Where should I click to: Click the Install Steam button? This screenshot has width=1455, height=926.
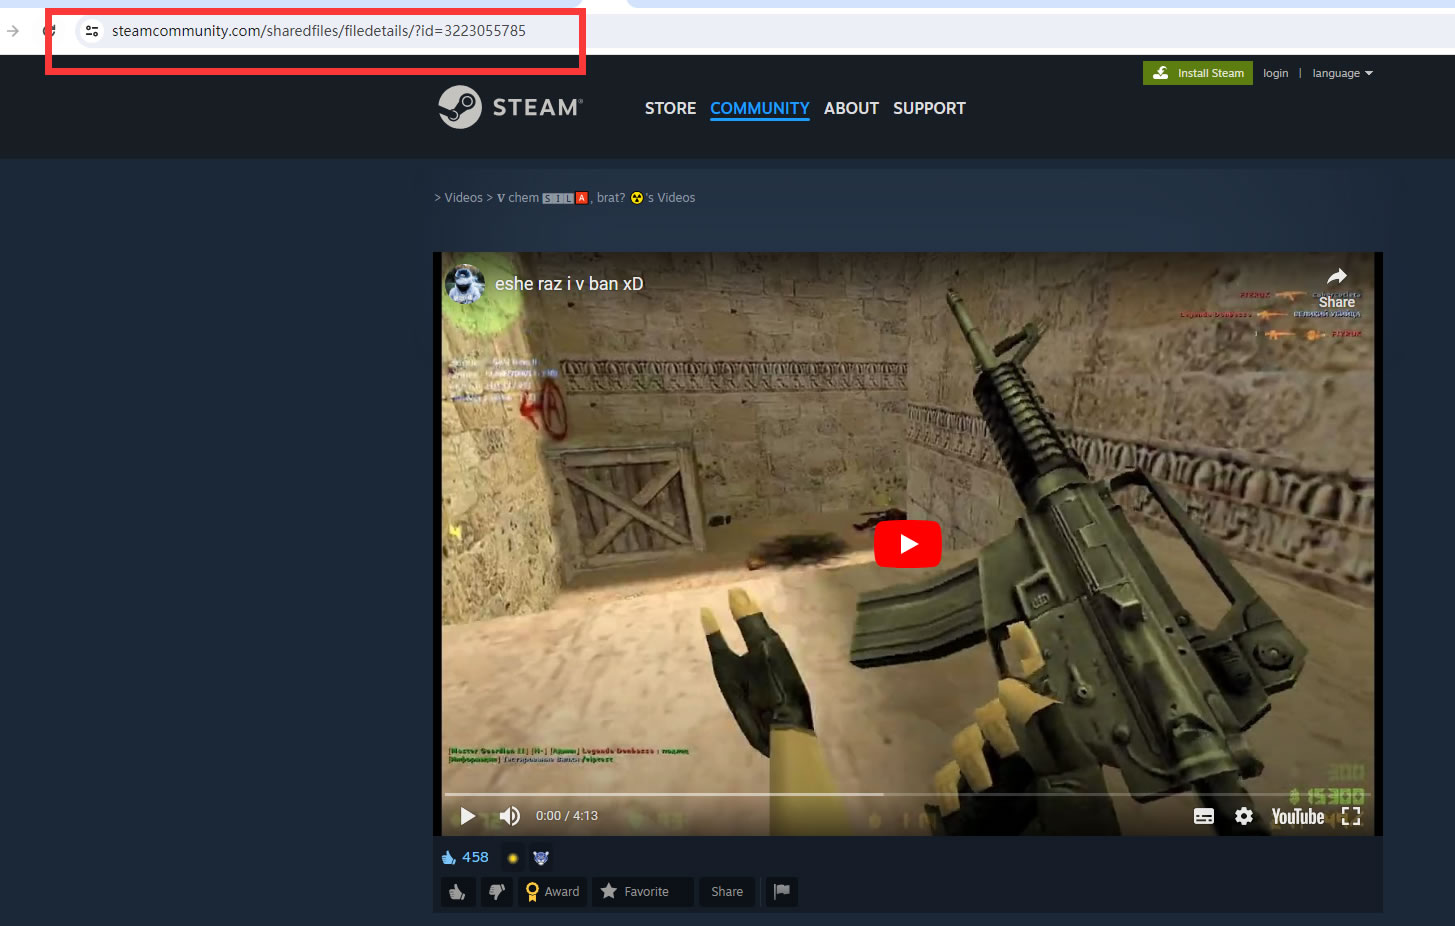coord(1198,73)
